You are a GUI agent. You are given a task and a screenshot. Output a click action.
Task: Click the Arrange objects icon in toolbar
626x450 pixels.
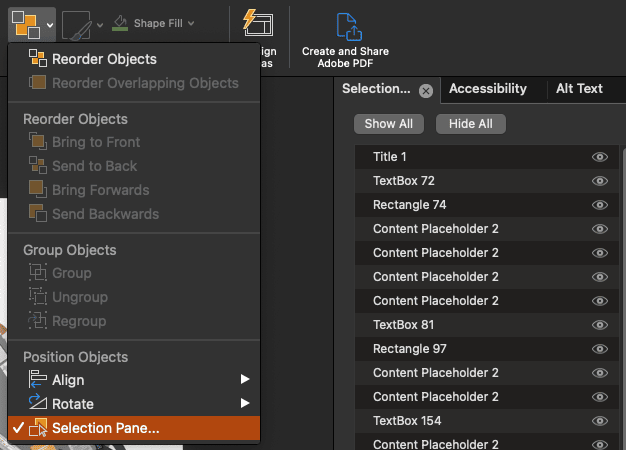[x=26, y=25]
